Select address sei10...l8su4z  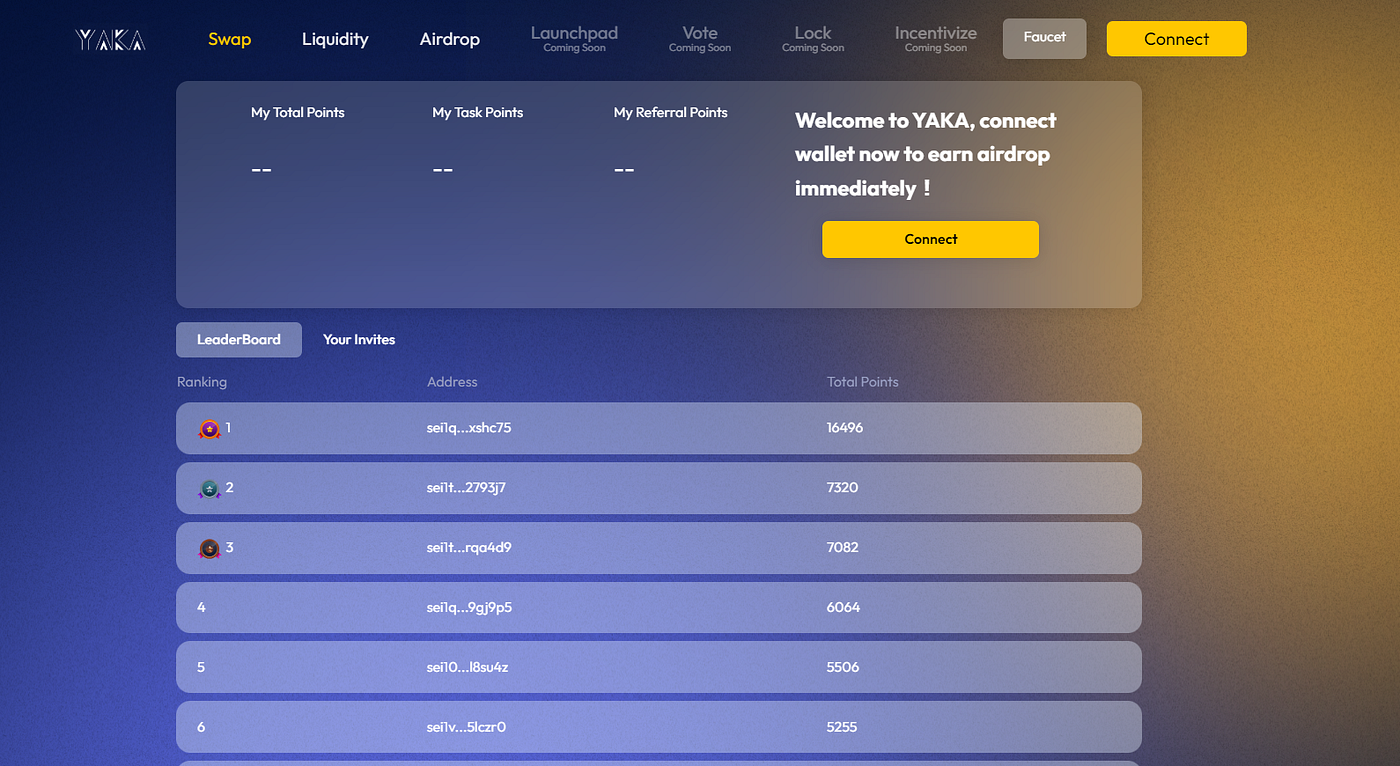click(x=467, y=667)
